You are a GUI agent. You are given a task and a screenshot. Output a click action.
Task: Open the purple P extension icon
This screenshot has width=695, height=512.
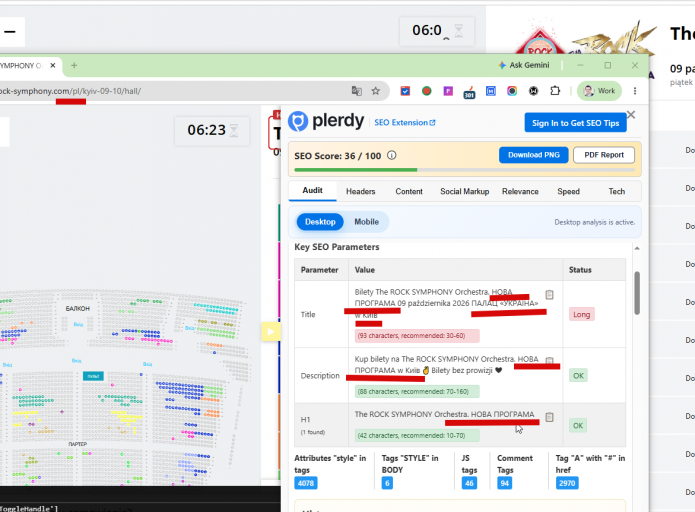click(448, 91)
